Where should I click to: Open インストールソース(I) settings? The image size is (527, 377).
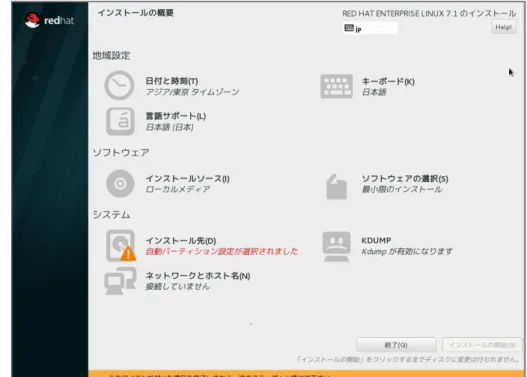pyautogui.click(x=187, y=178)
